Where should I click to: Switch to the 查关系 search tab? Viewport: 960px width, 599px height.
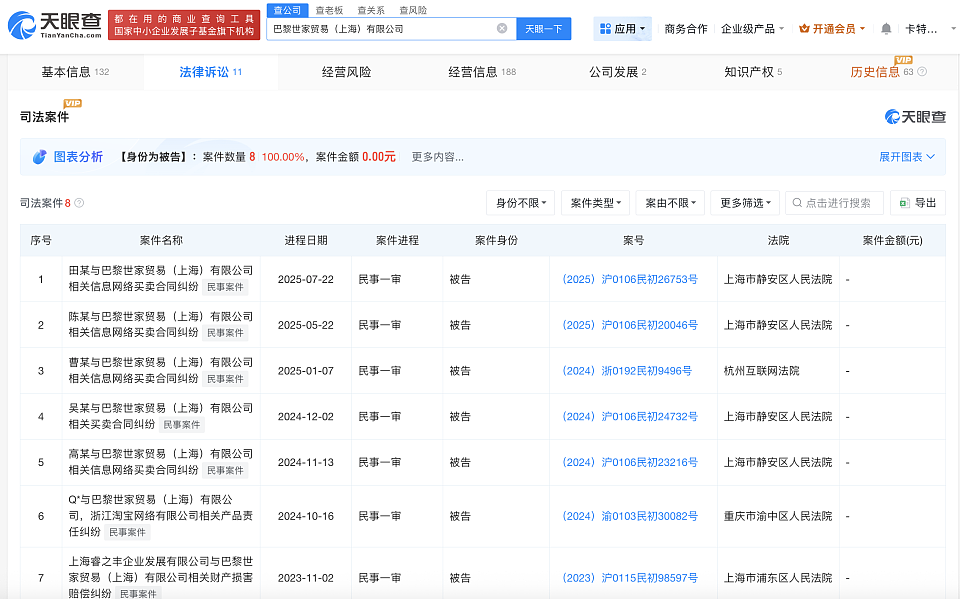(371, 10)
